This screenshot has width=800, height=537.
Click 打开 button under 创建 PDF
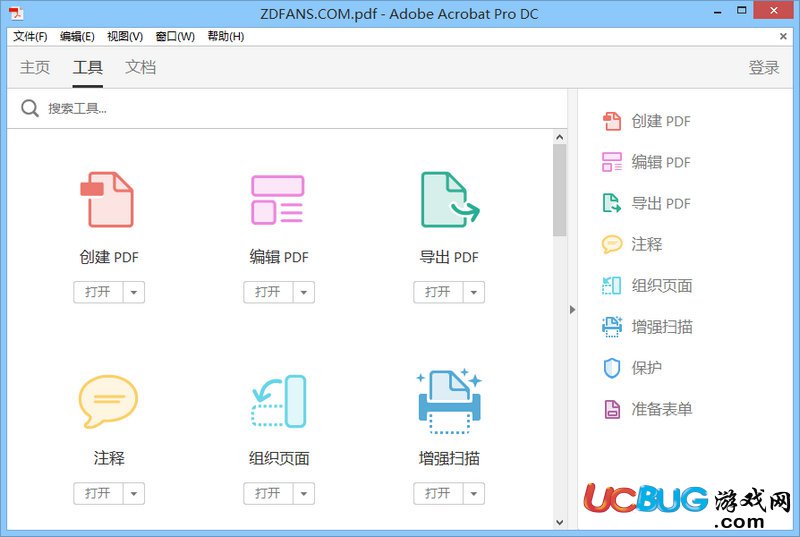(98, 292)
